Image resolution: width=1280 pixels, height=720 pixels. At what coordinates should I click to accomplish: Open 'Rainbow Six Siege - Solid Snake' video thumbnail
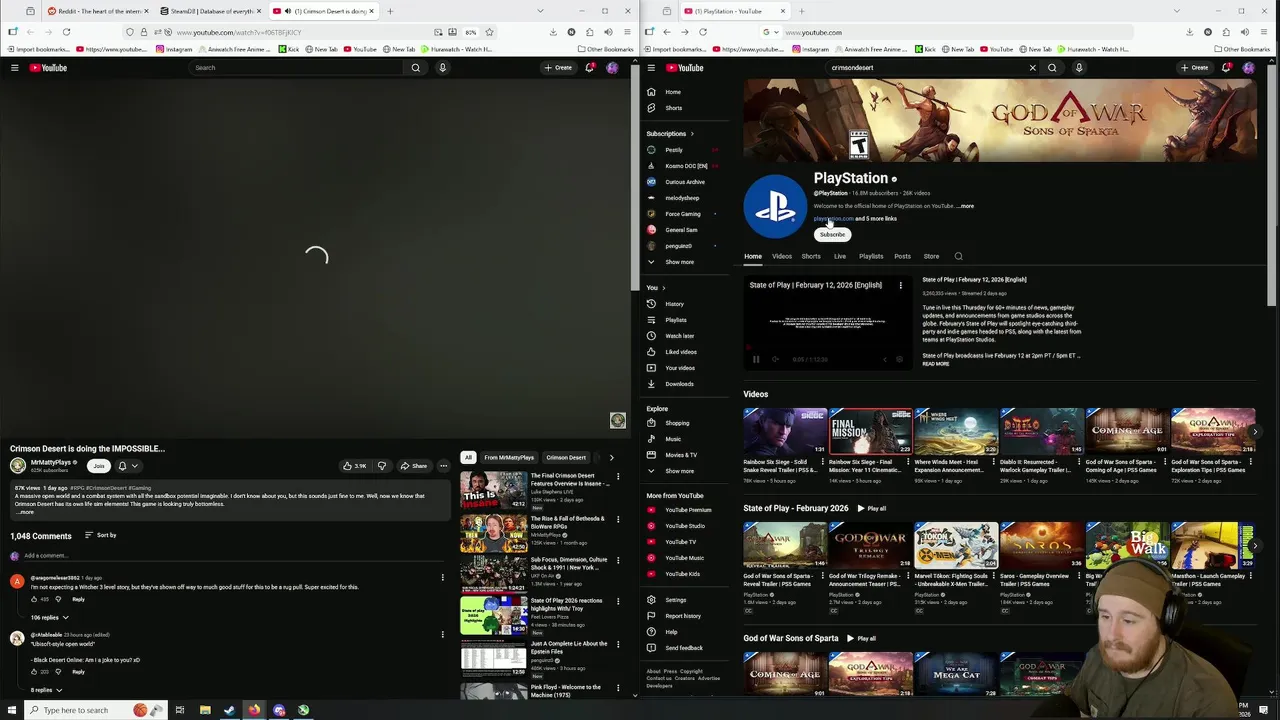click(785, 432)
